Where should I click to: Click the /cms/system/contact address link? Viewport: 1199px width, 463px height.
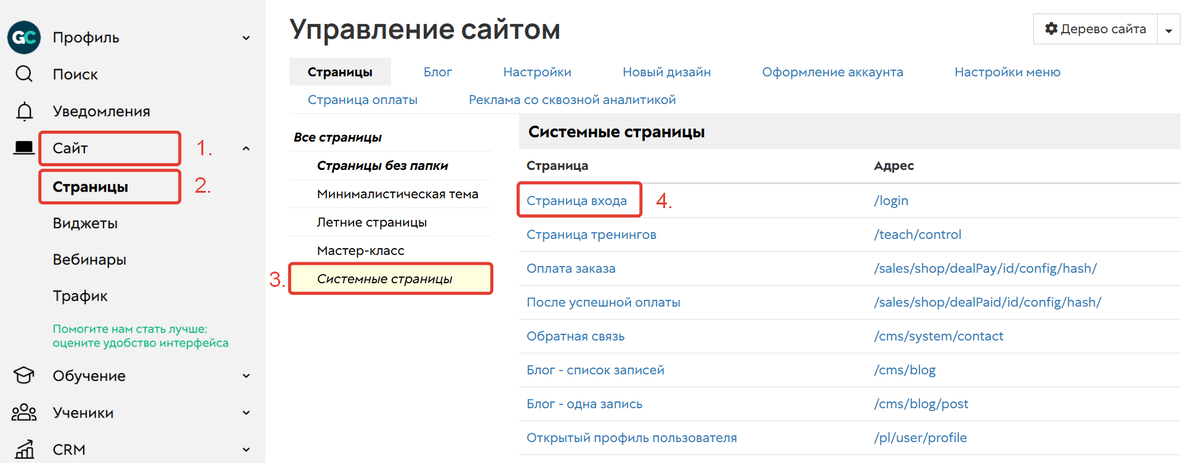point(938,336)
